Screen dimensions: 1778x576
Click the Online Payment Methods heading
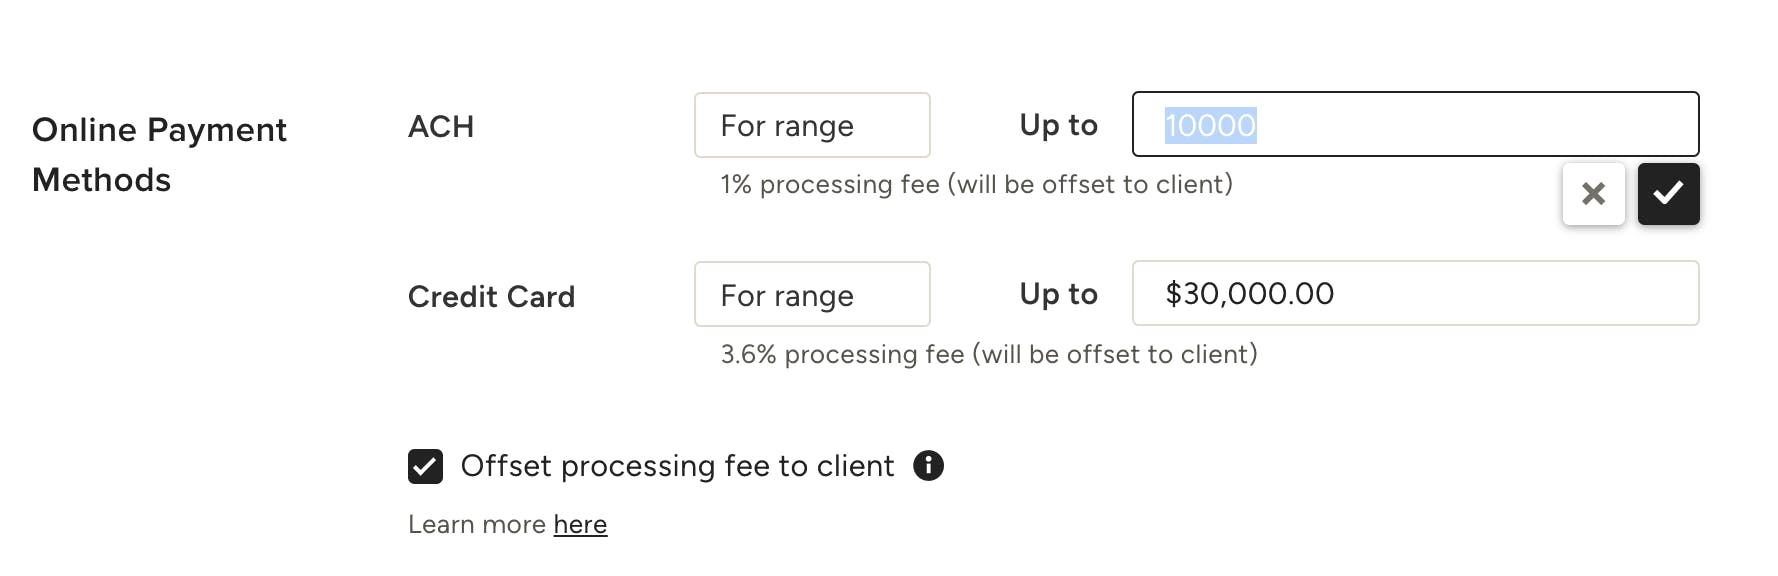coord(159,154)
